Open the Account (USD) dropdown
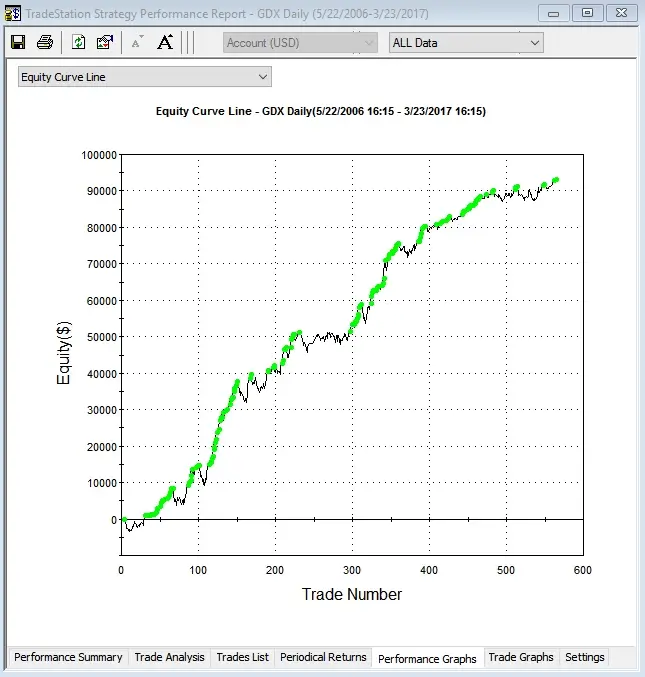 (x=300, y=43)
